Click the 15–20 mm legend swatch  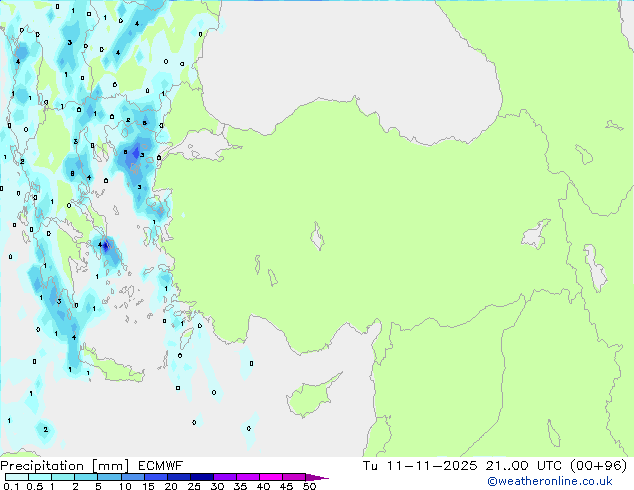tap(155, 477)
